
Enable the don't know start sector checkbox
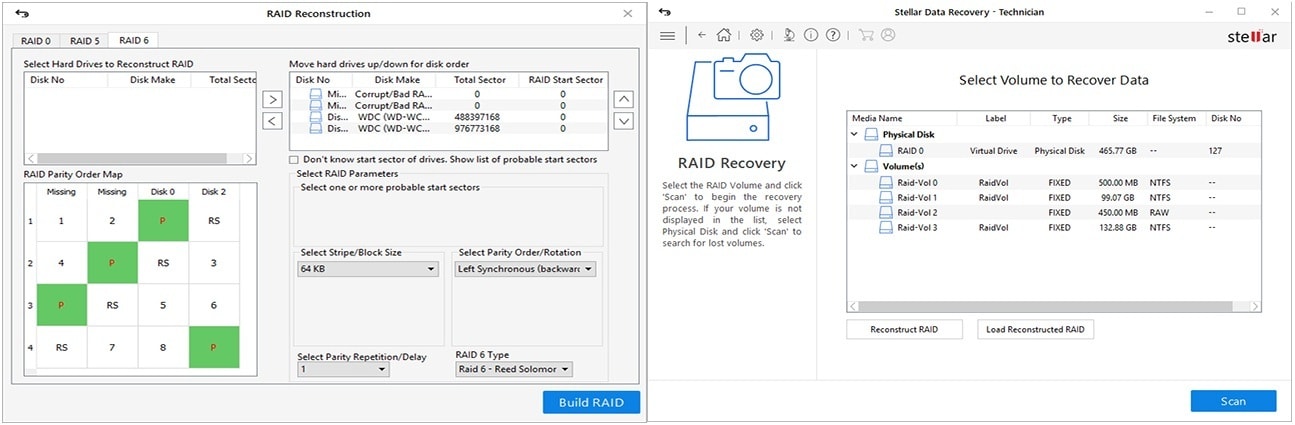[x=294, y=160]
